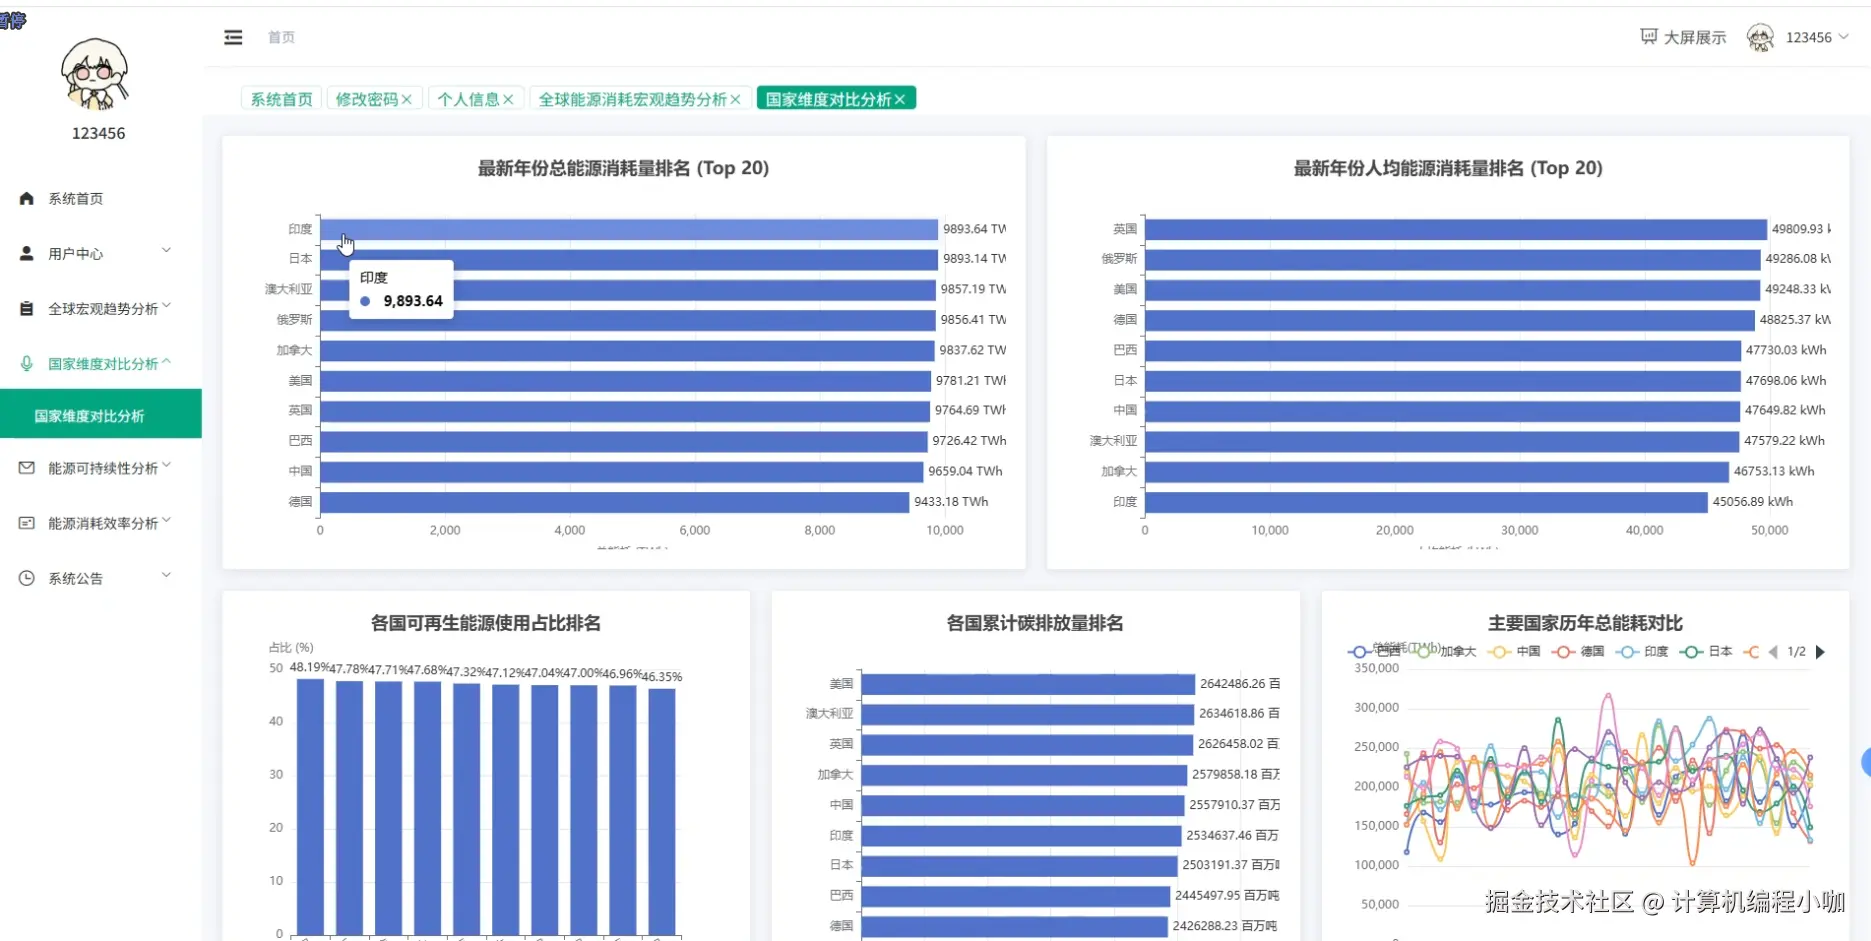Image resolution: width=1871 pixels, height=941 pixels.
Task: Click the envelope icon beside 能源可持续性分析
Action: 27,468
